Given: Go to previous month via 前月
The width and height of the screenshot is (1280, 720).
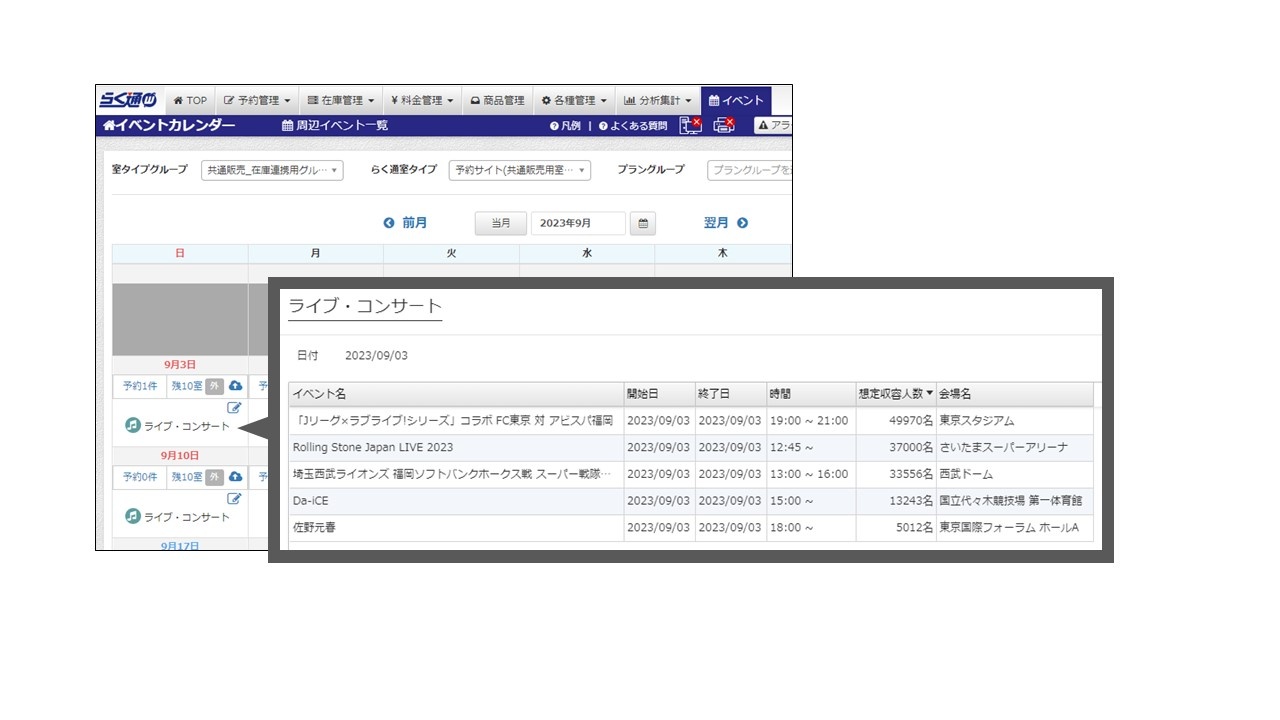Looking at the screenshot, I should pyautogui.click(x=406, y=223).
